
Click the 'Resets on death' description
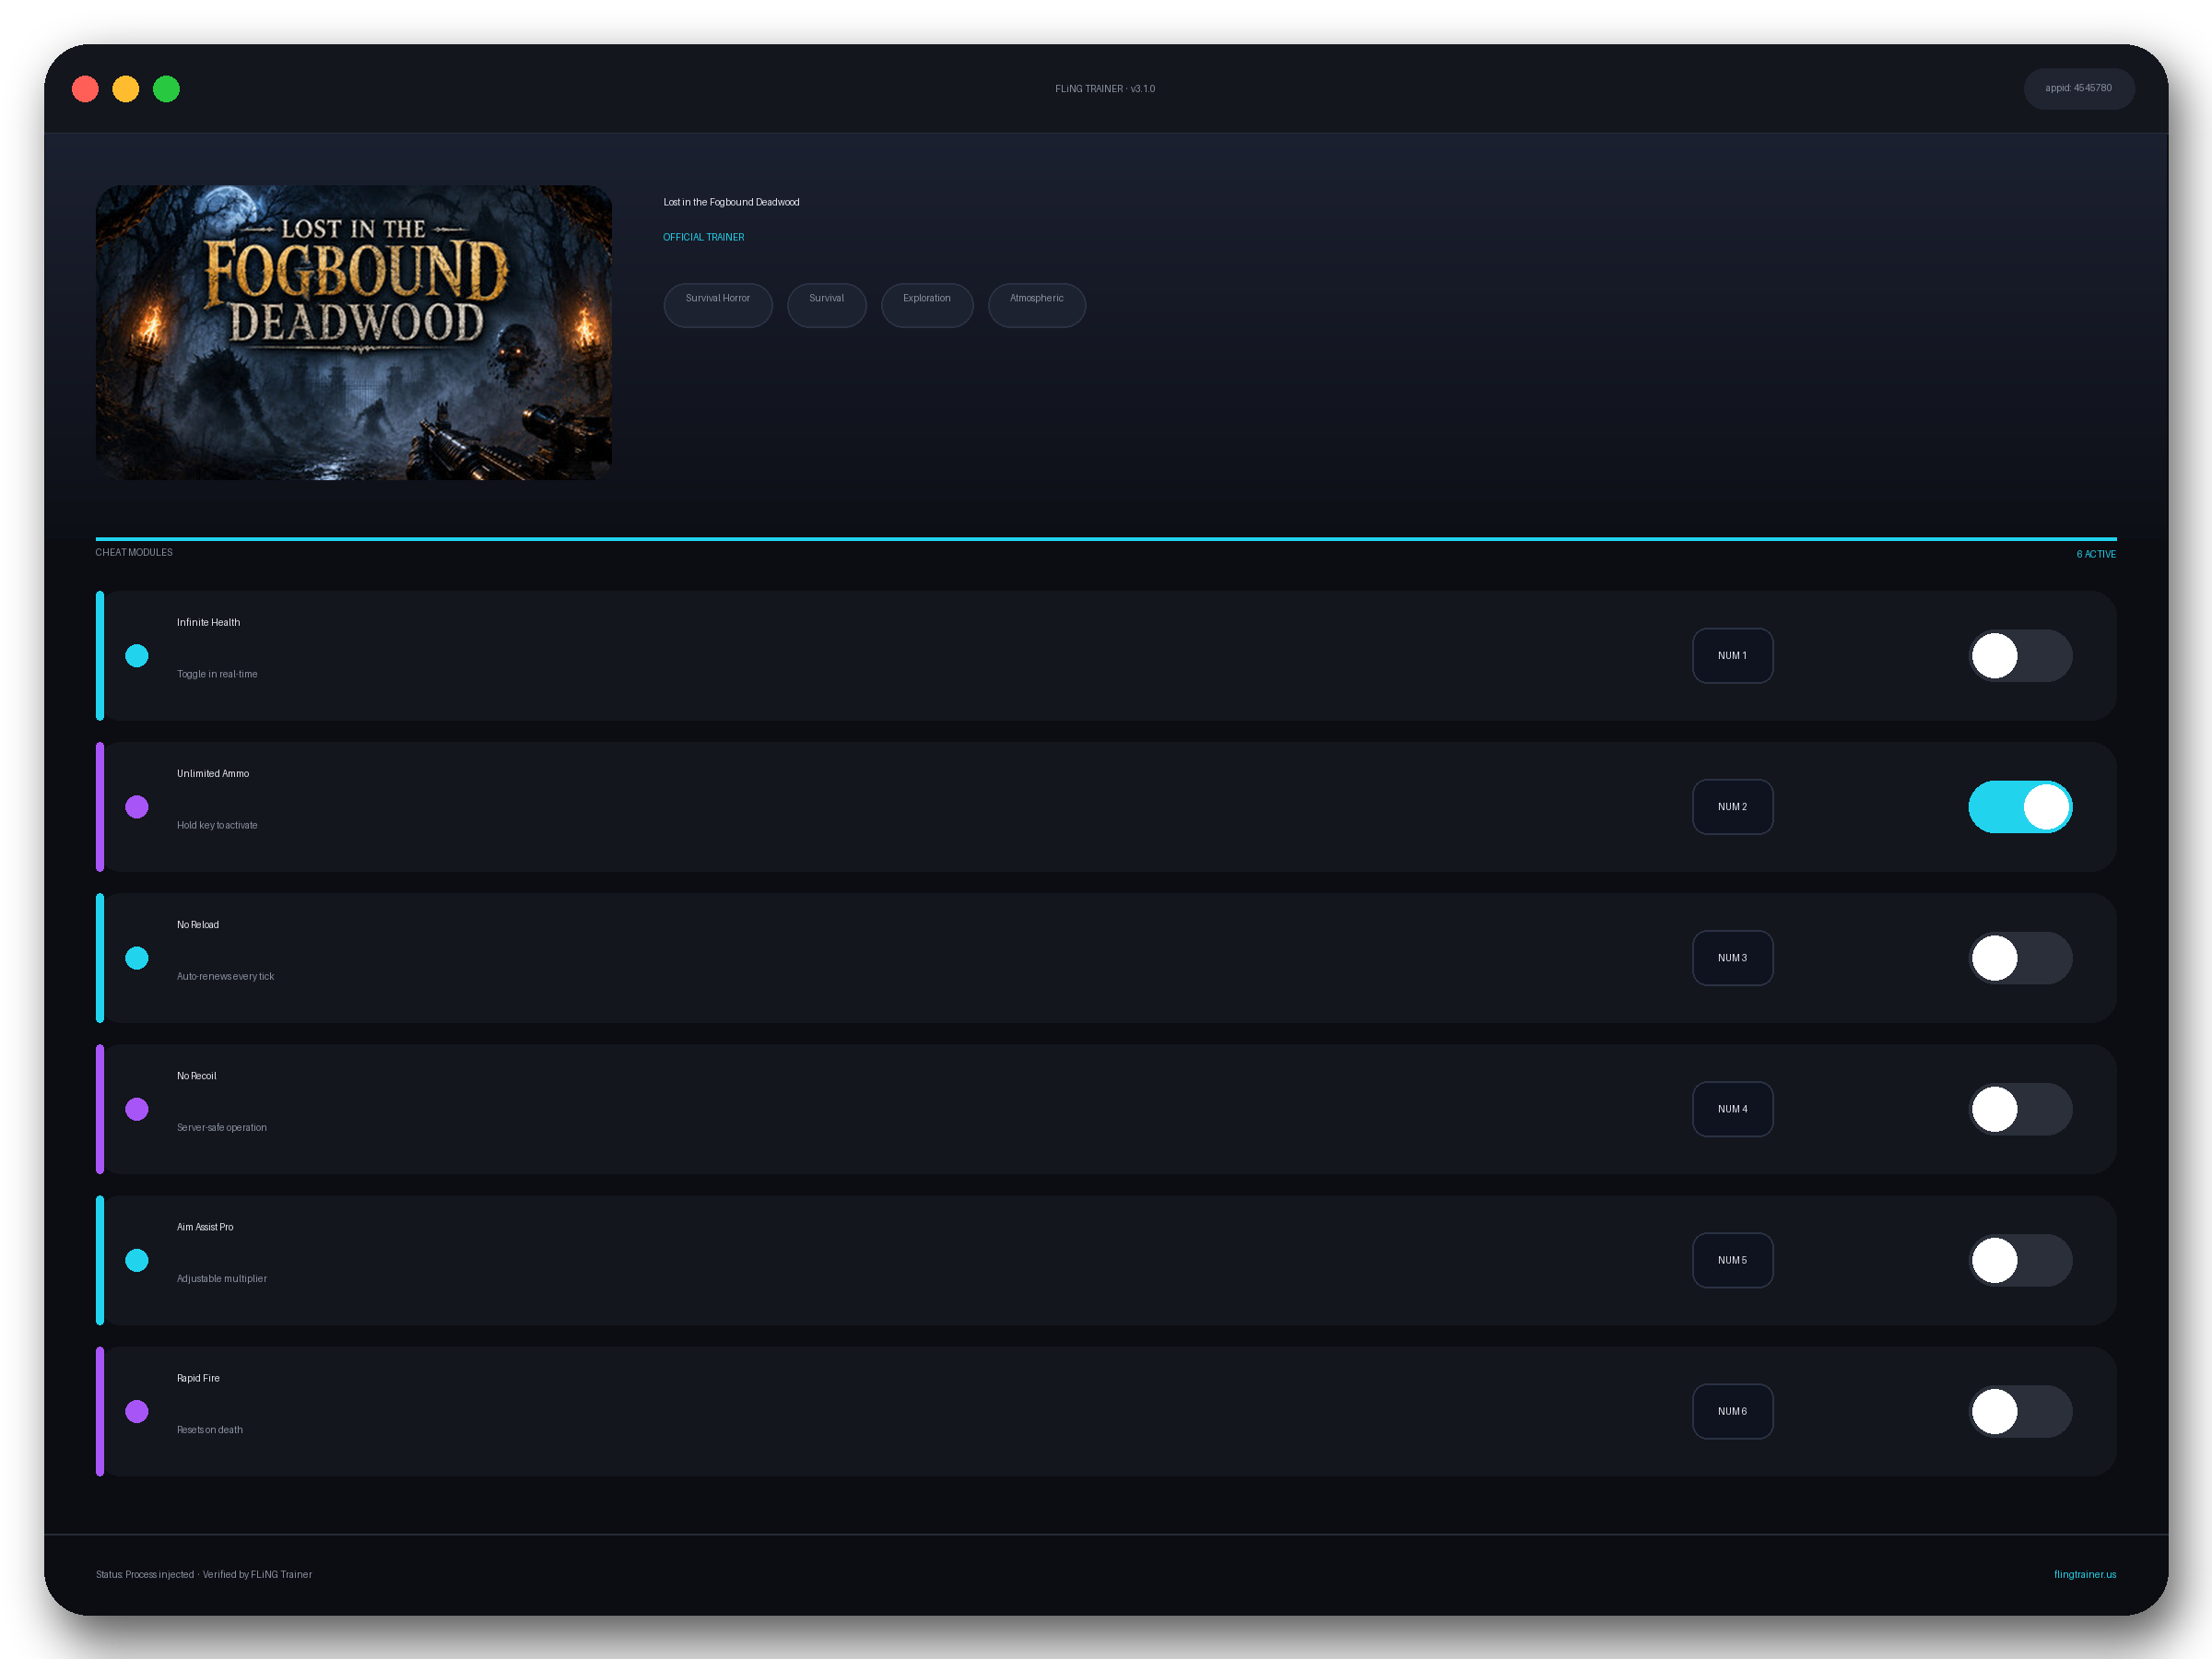tap(210, 1430)
